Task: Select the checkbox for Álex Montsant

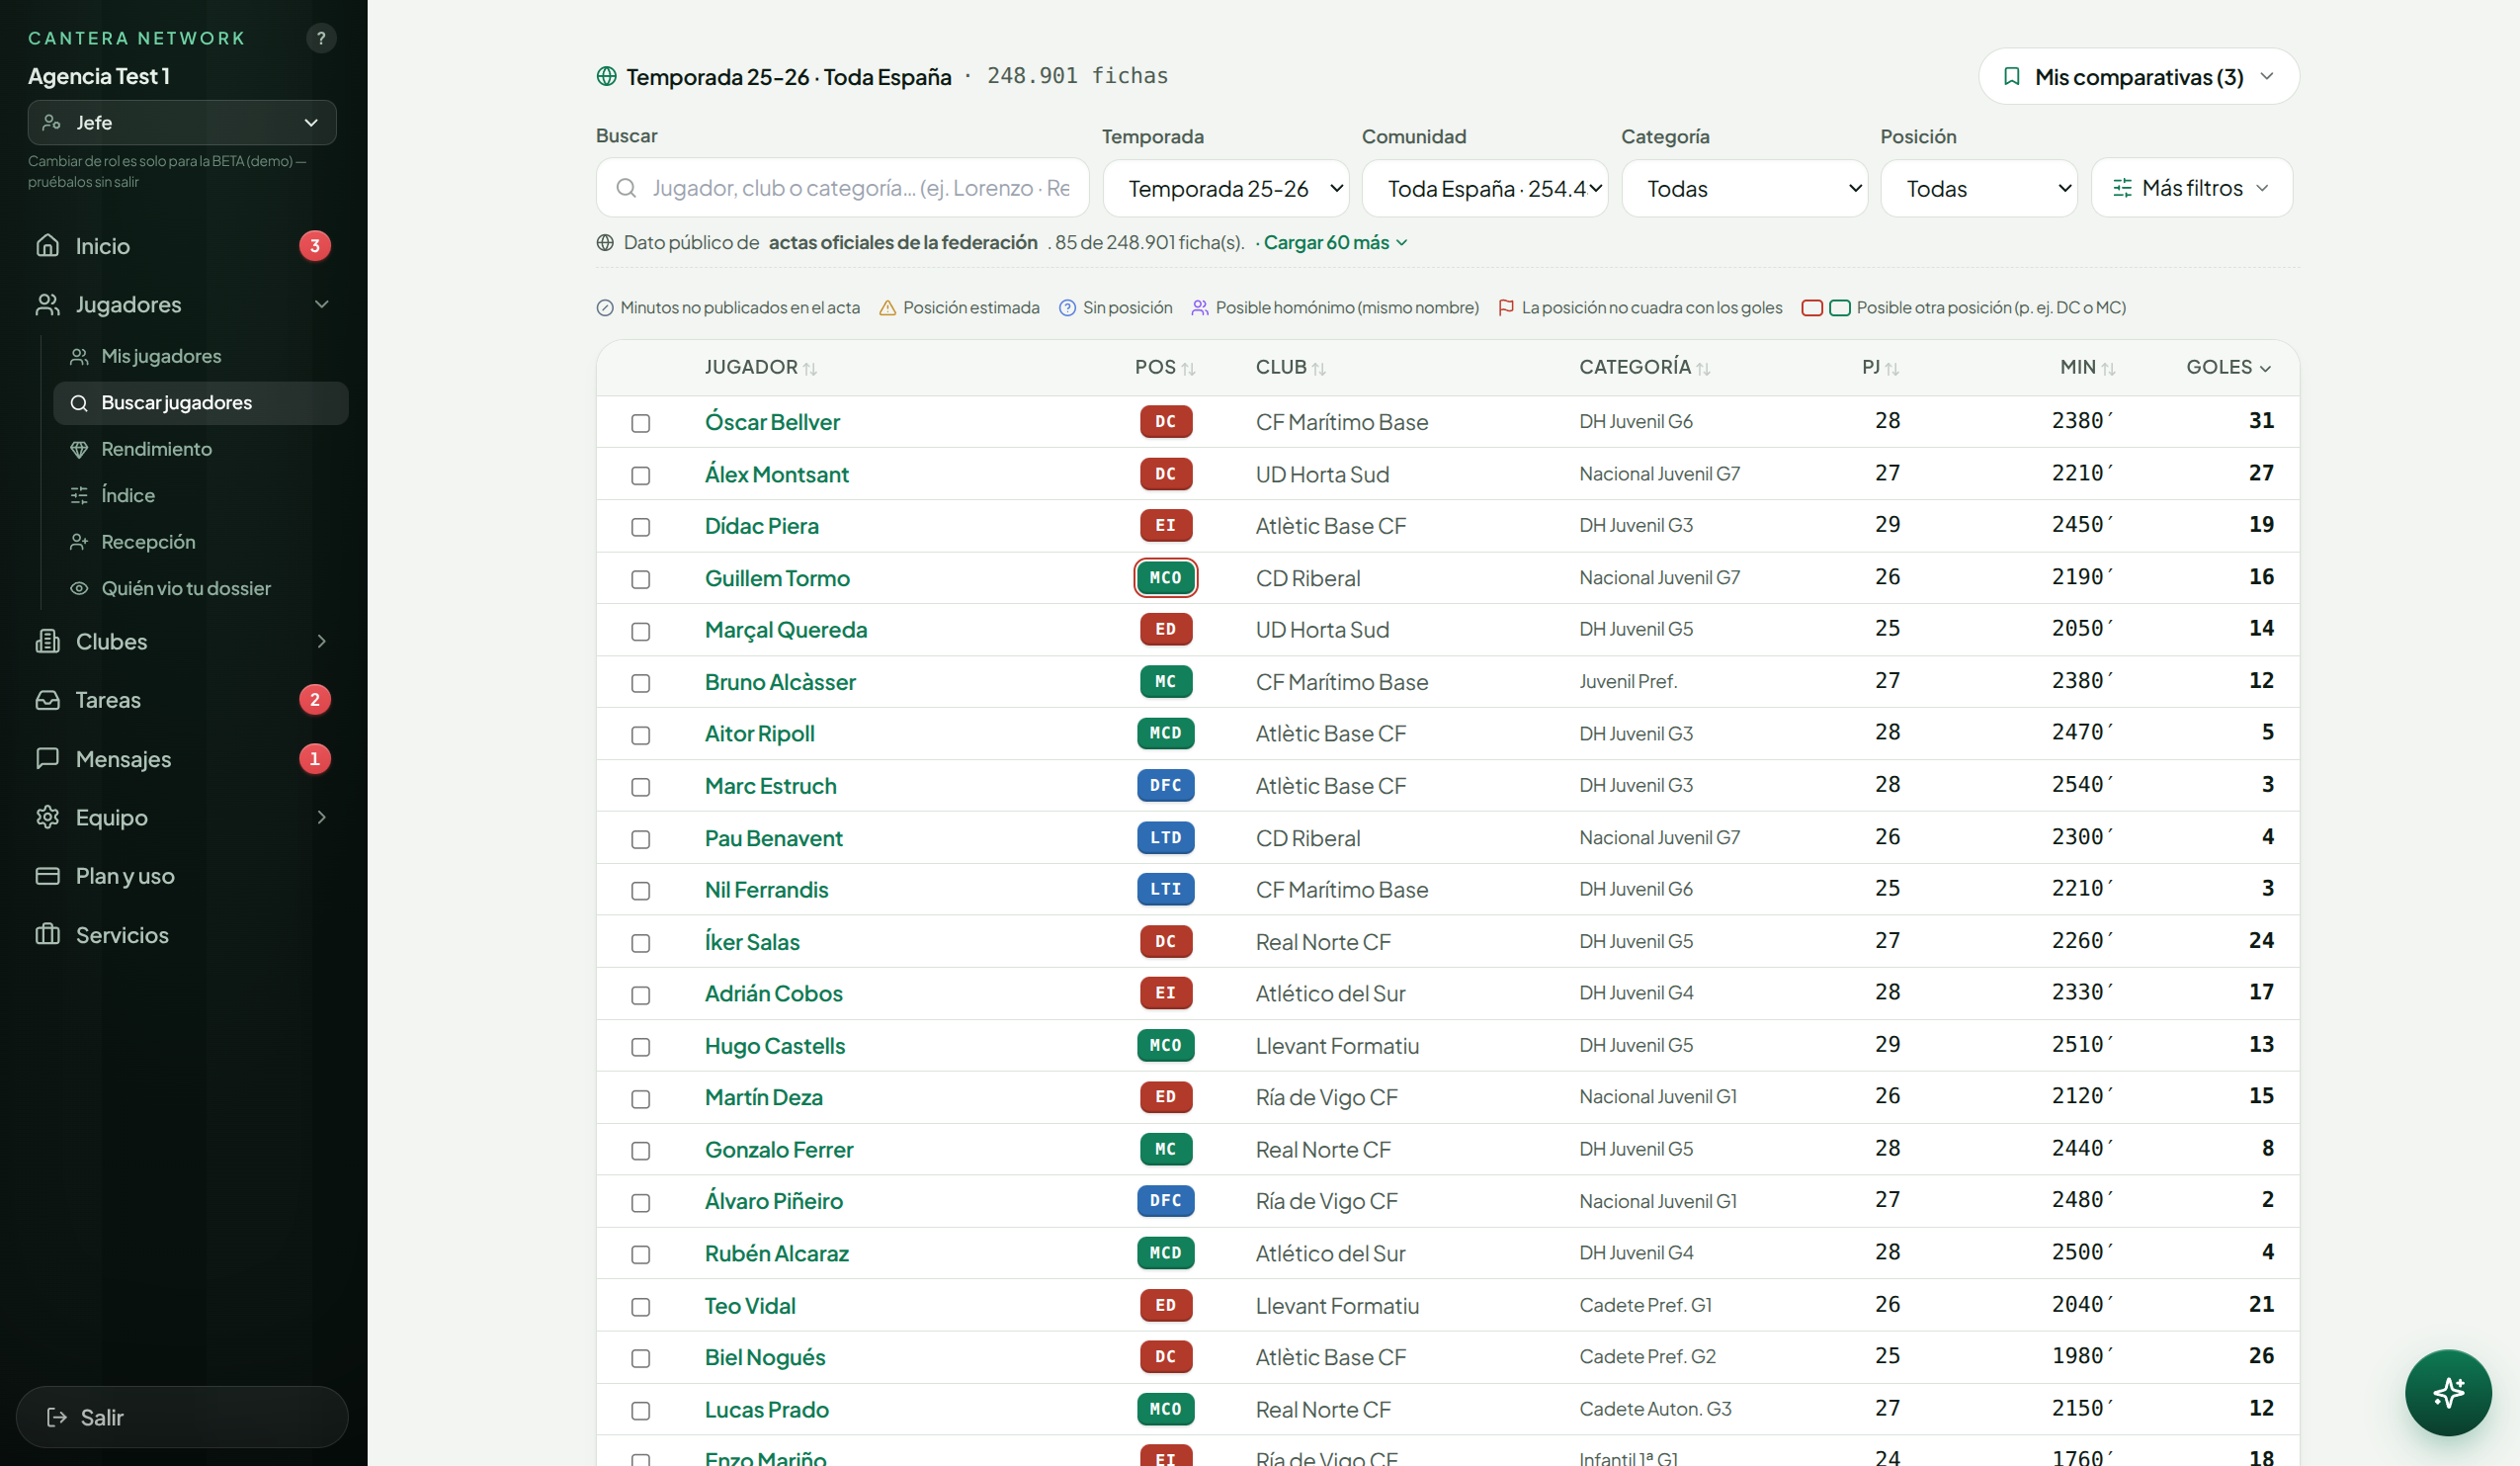Action: click(x=641, y=475)
